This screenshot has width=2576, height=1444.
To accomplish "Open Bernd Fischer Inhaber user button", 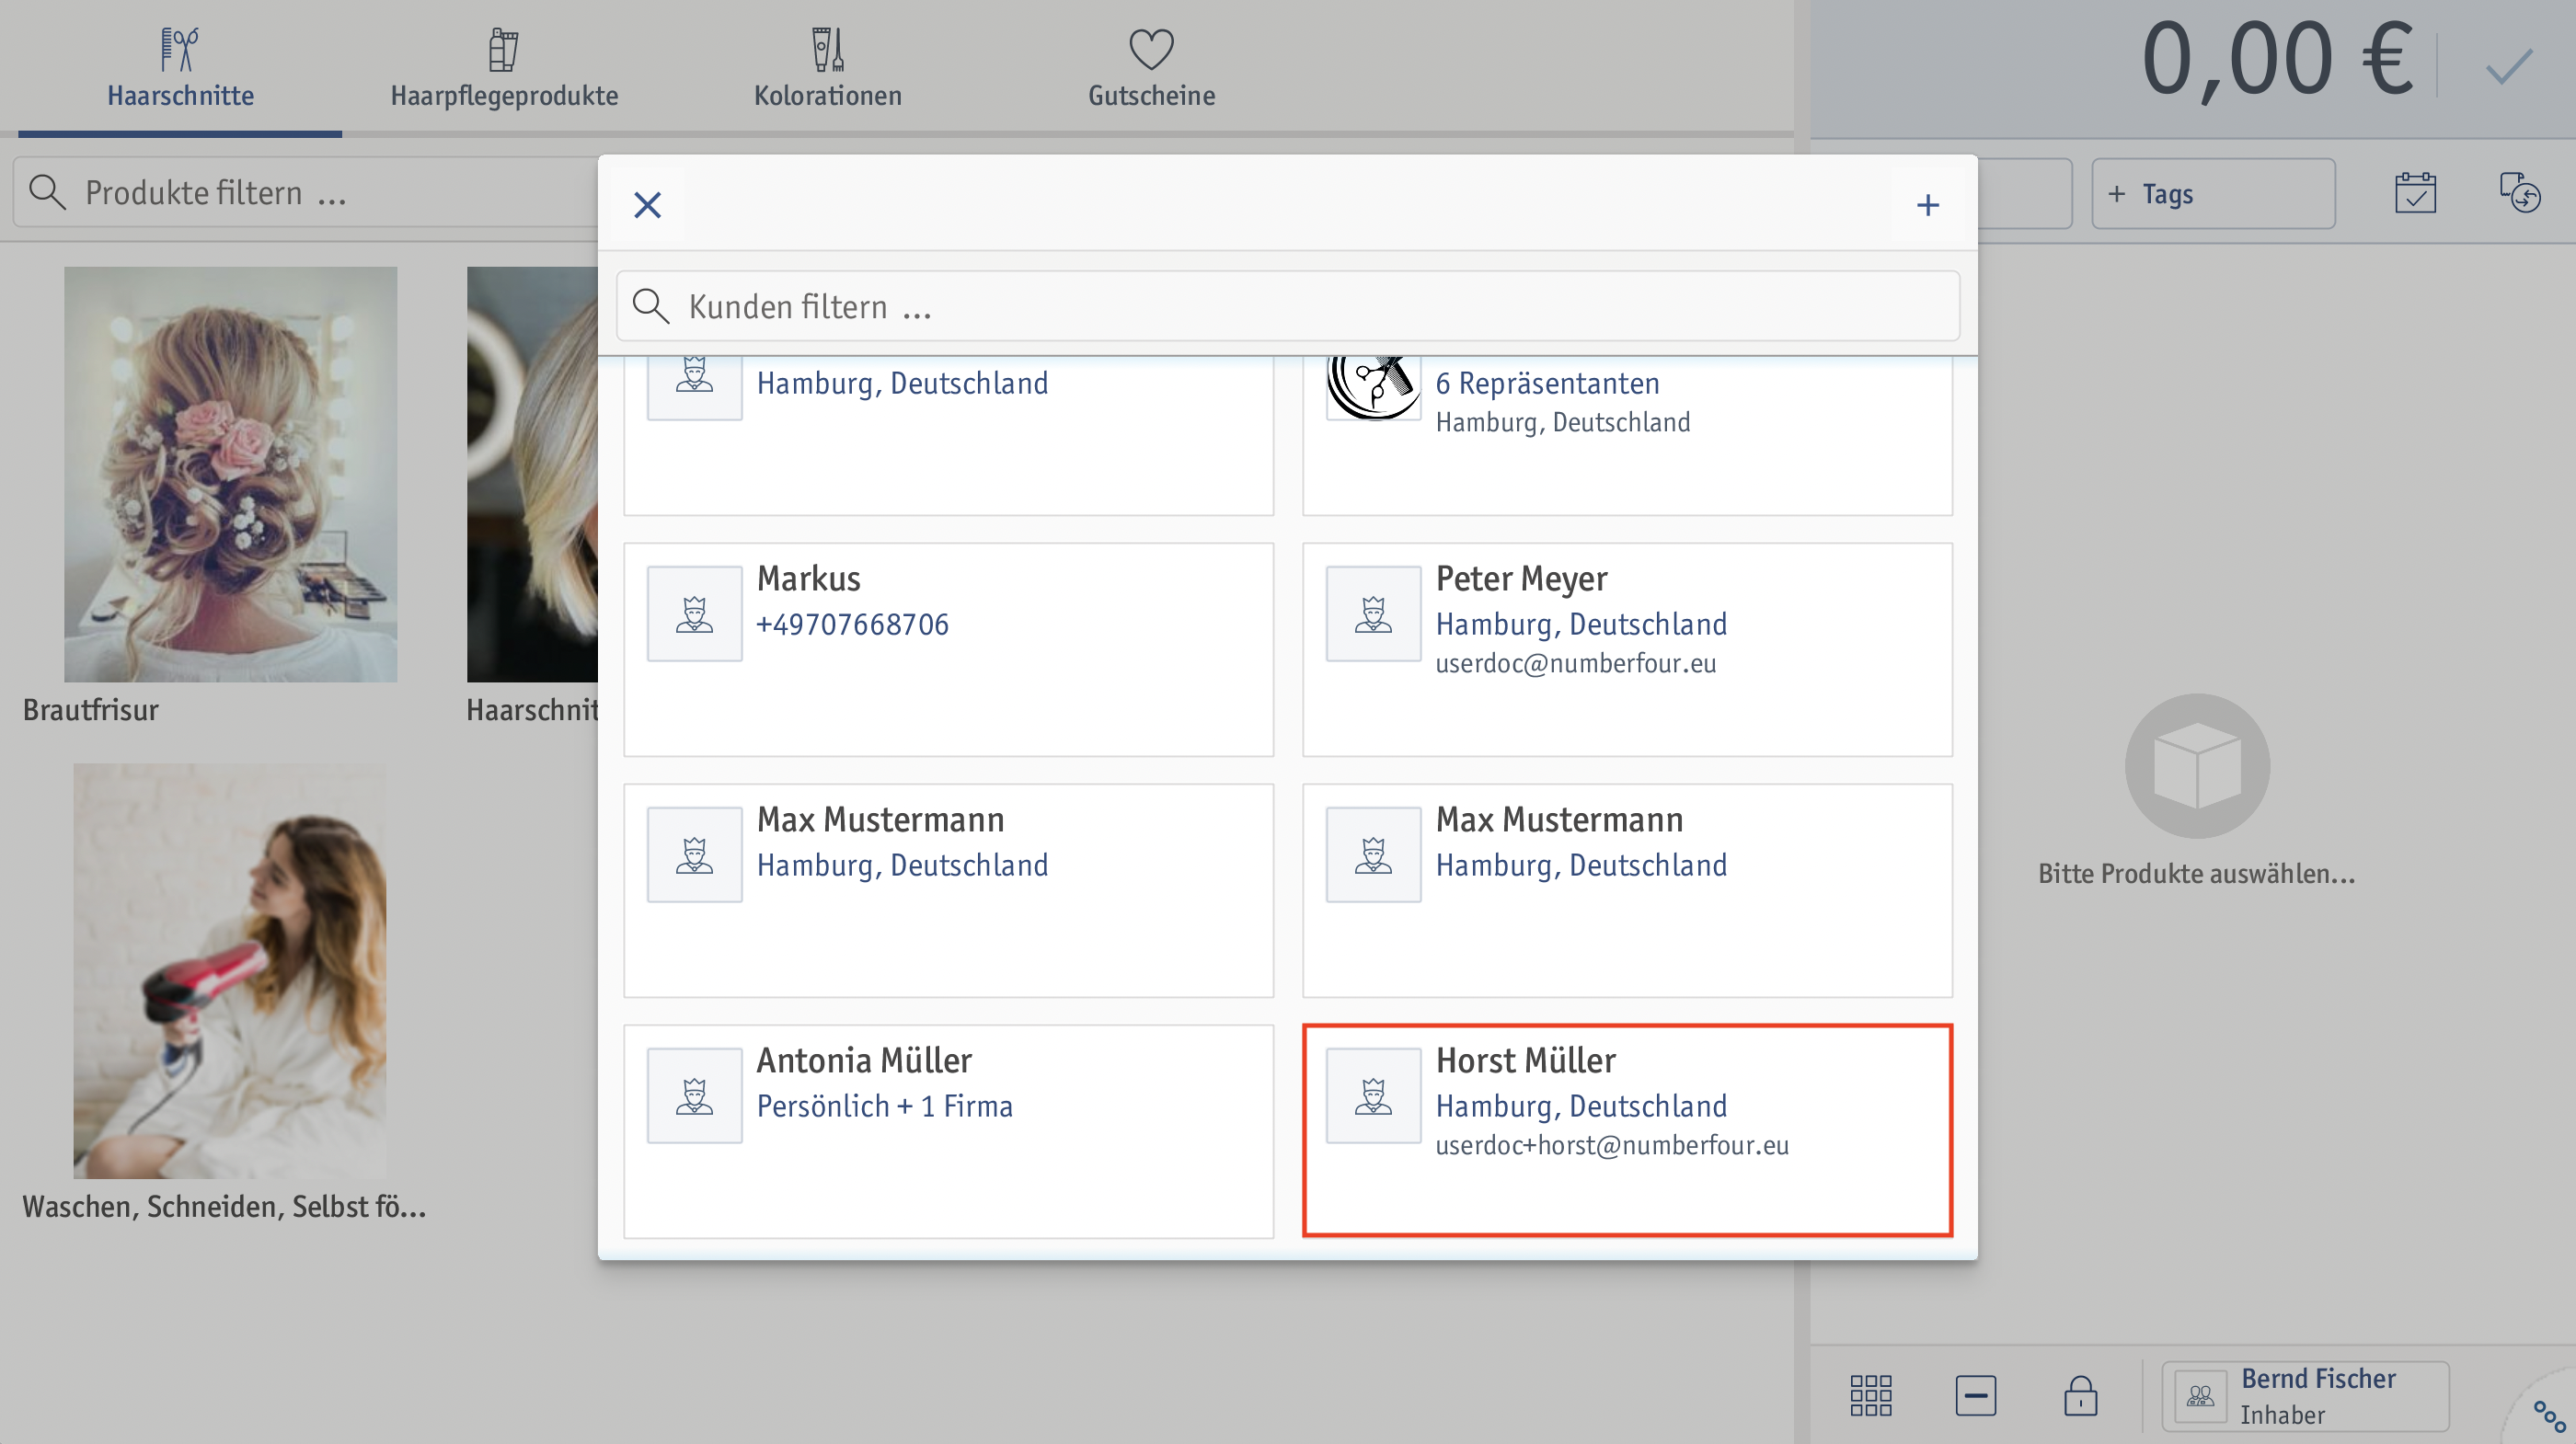I will tap(2305, 1396).
